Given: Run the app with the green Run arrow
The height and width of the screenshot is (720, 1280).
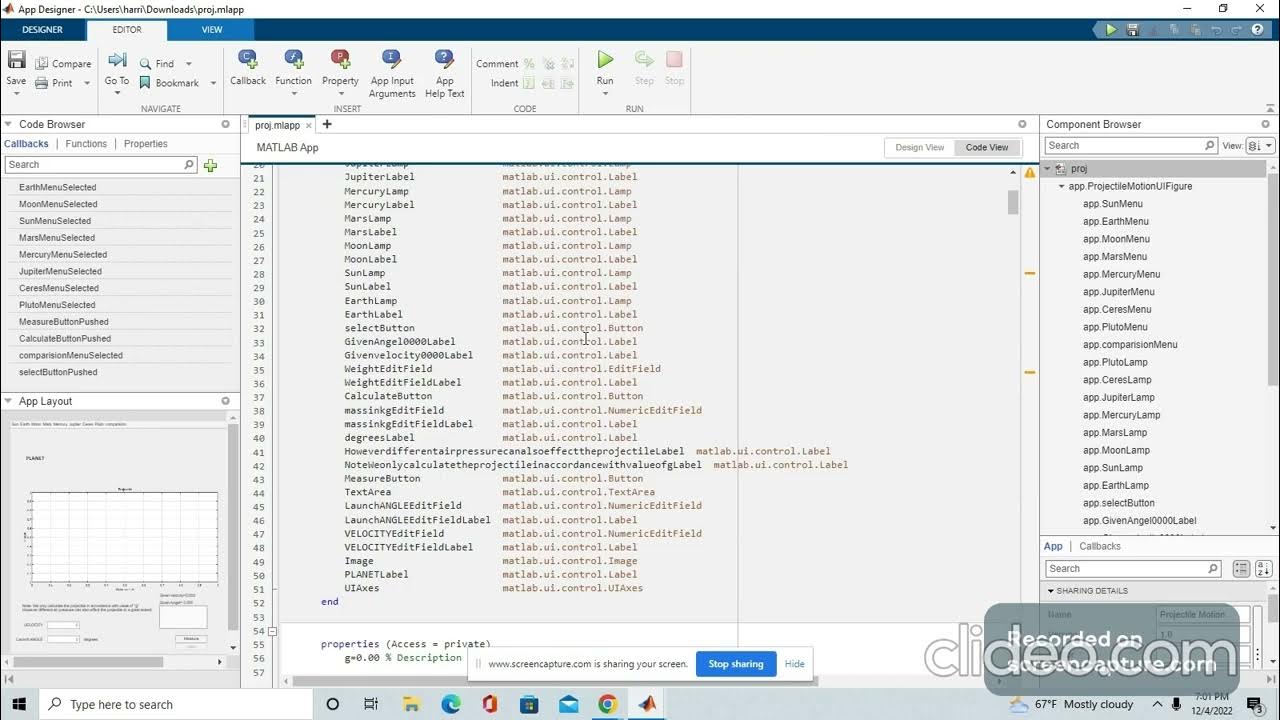Looking at the screenshot, I should (x=605, y=60).
